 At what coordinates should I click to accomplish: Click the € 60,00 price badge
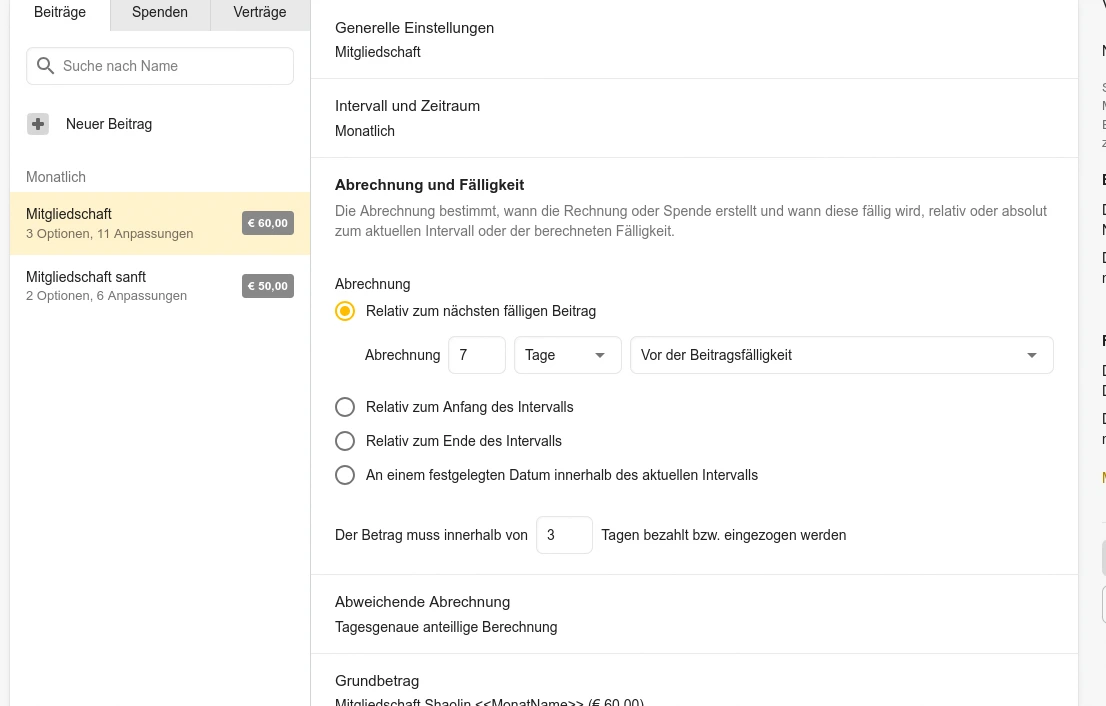click(267, 223)
